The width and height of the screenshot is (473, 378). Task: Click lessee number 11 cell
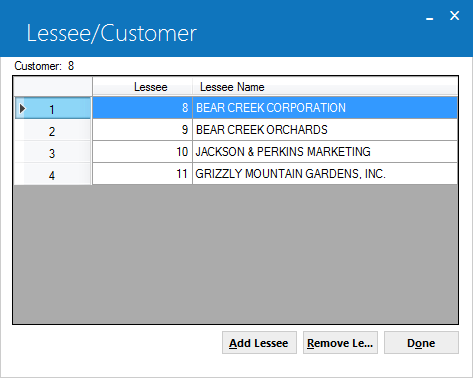[x=142, y=174]
